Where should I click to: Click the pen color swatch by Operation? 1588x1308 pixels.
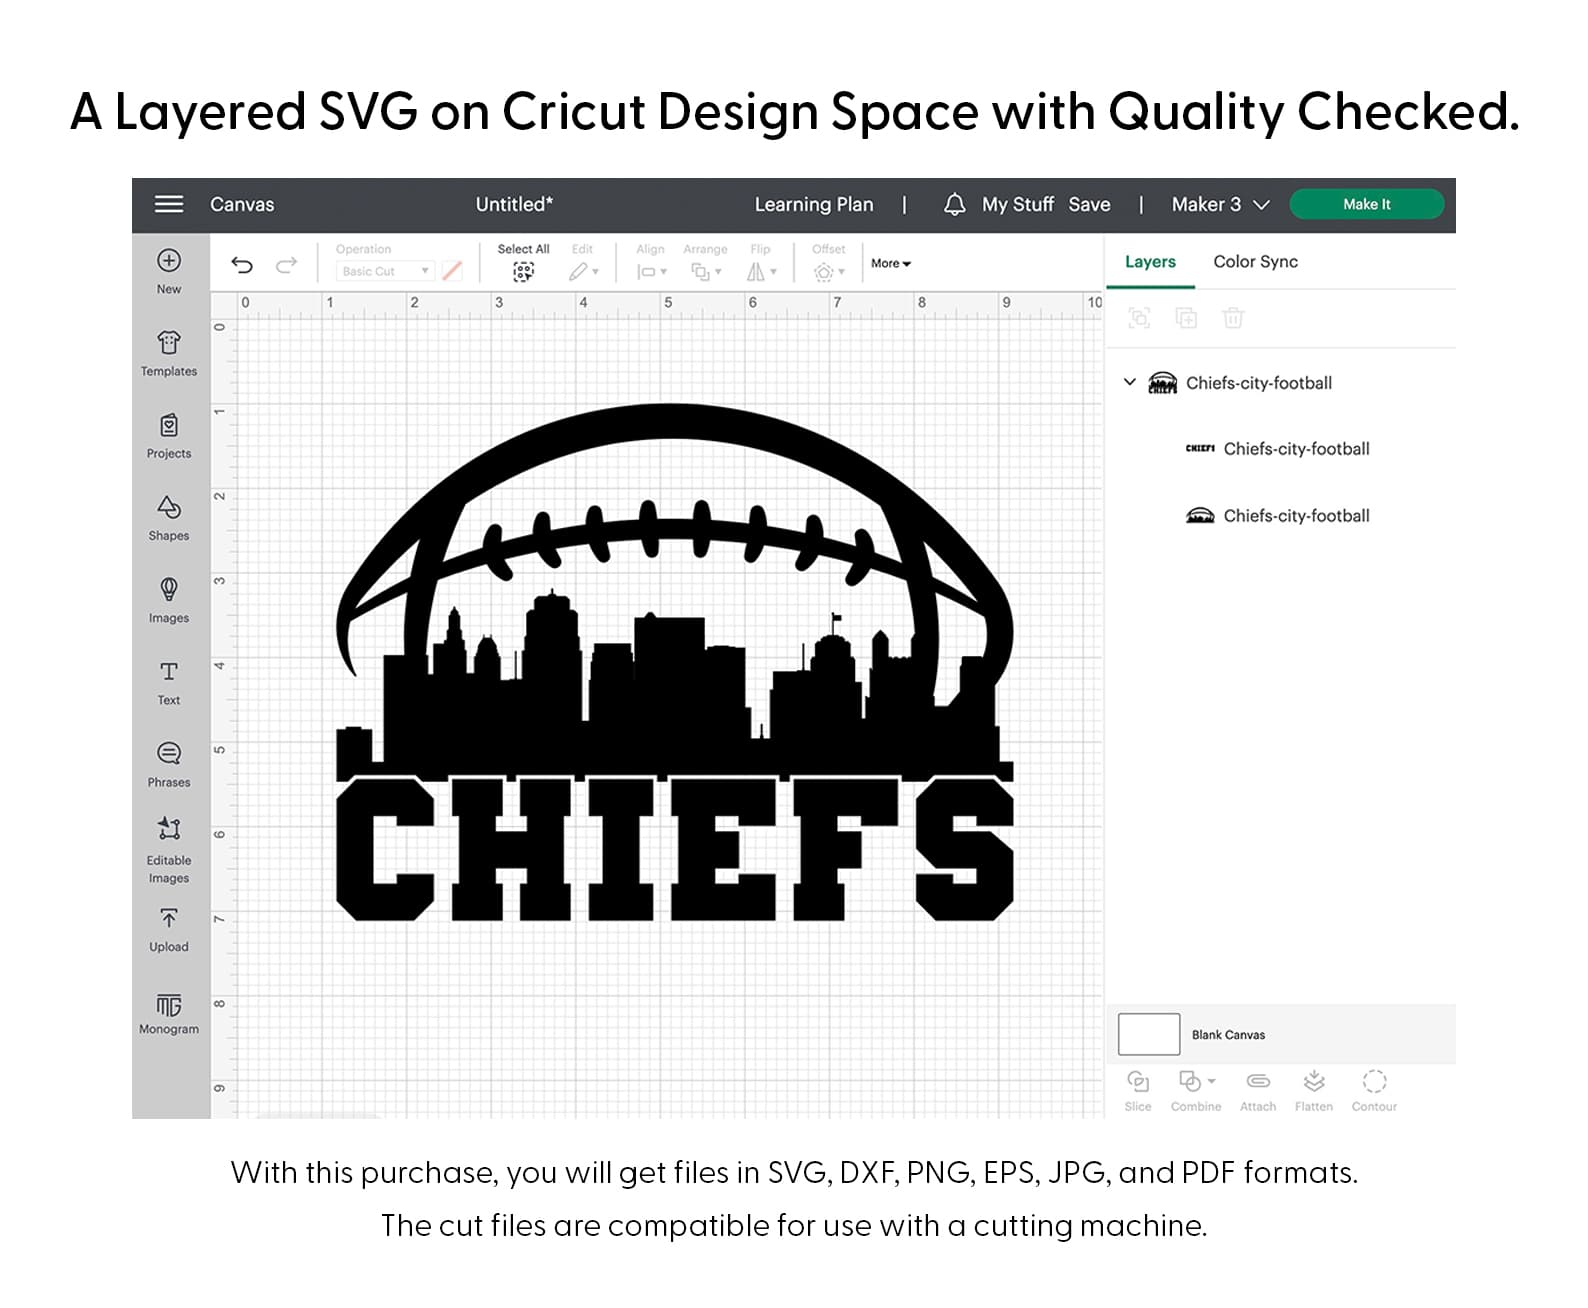452,271
